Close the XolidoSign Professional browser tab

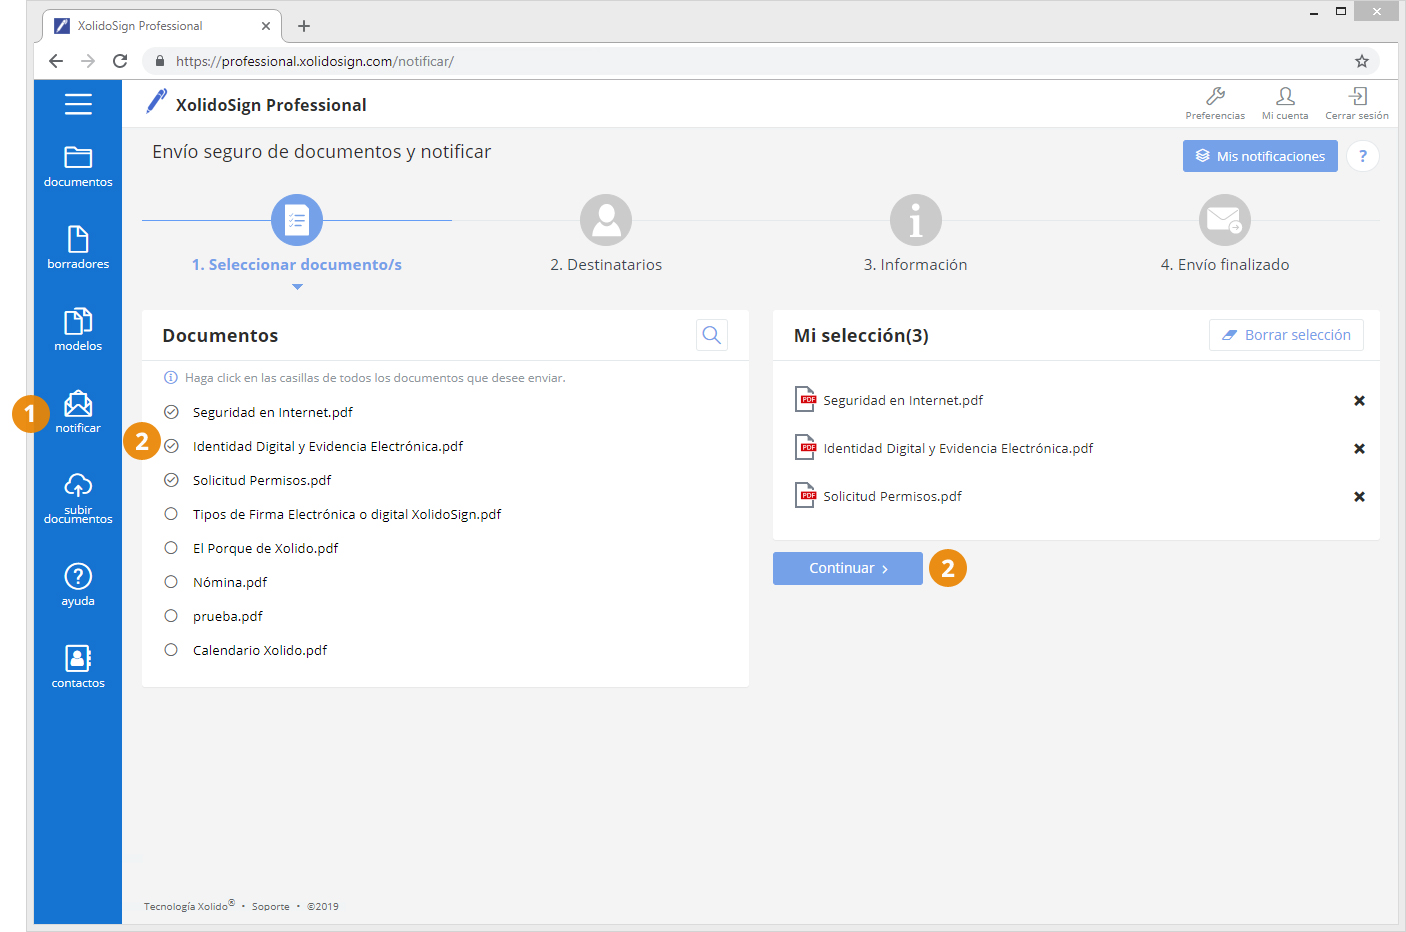click(266, 26)
